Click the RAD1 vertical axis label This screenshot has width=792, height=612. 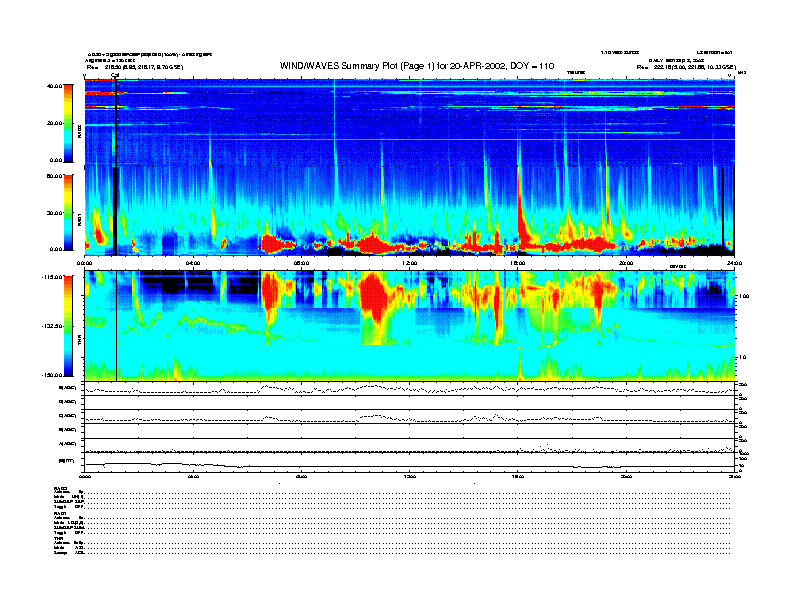pyautogui.click(x=79, y=219)
